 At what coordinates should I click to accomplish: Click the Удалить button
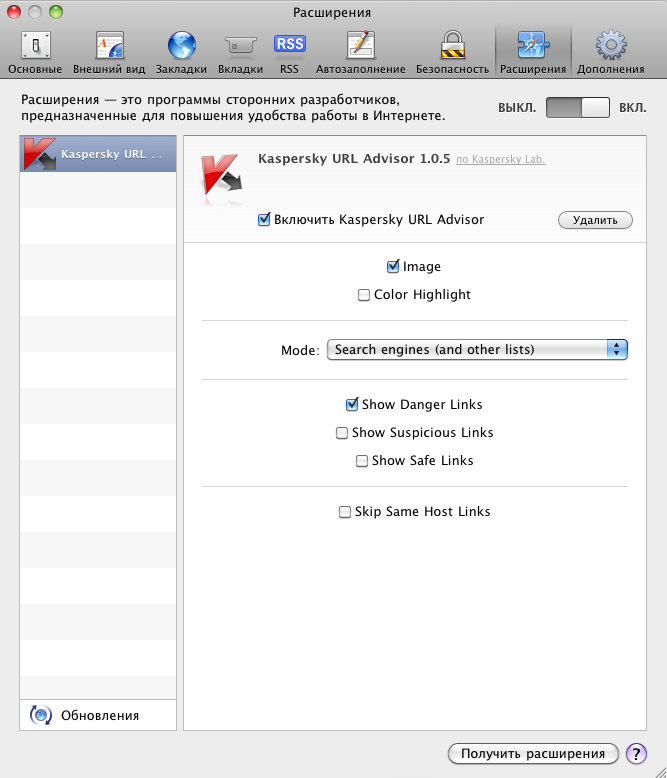coord(595,220)
